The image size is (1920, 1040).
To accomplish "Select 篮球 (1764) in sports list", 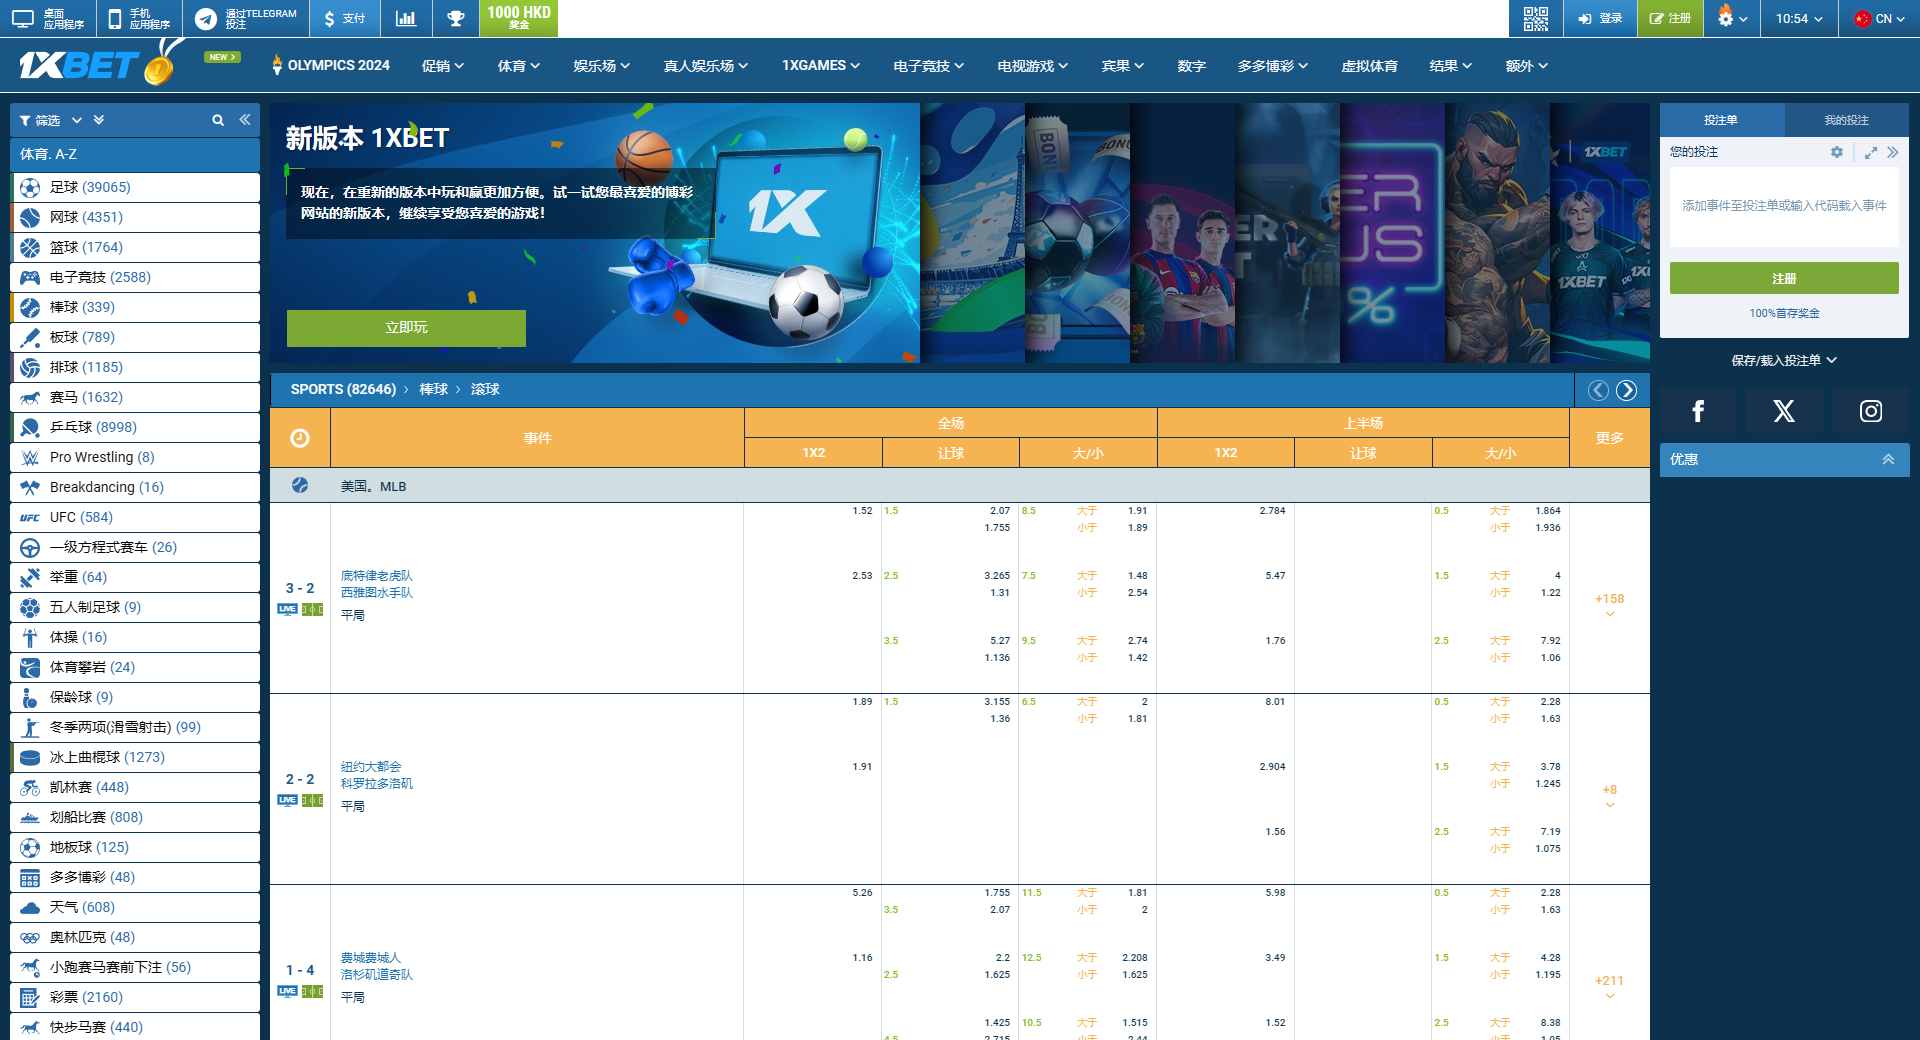I will pyautogui.click(x=135, y=247).
